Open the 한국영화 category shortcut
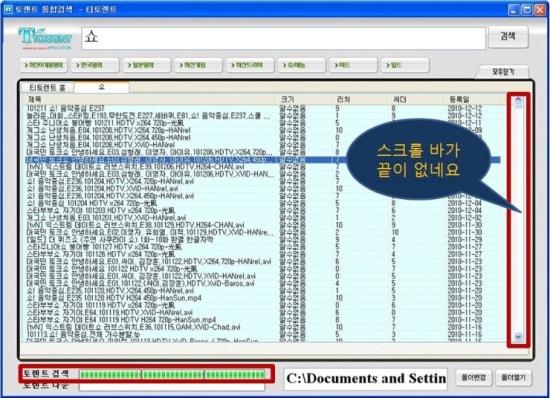Viewport: 550px width, 398px height. tap(95, 65)
